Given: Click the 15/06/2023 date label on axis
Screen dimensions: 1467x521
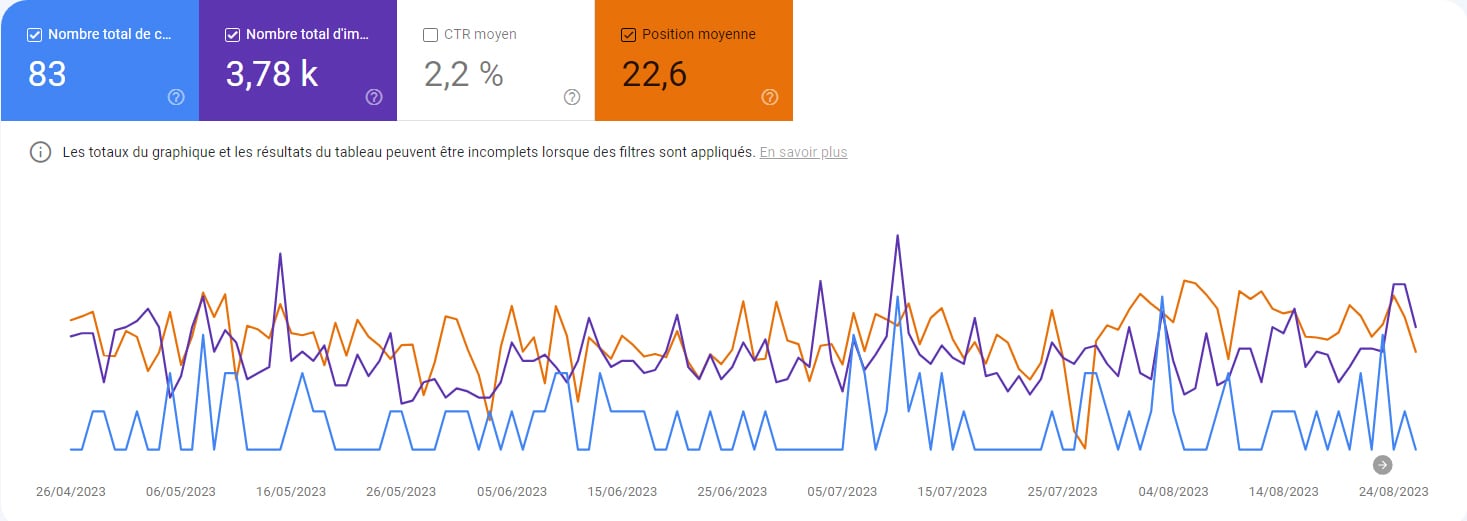Looking at the screenshot, I should 621,492.
